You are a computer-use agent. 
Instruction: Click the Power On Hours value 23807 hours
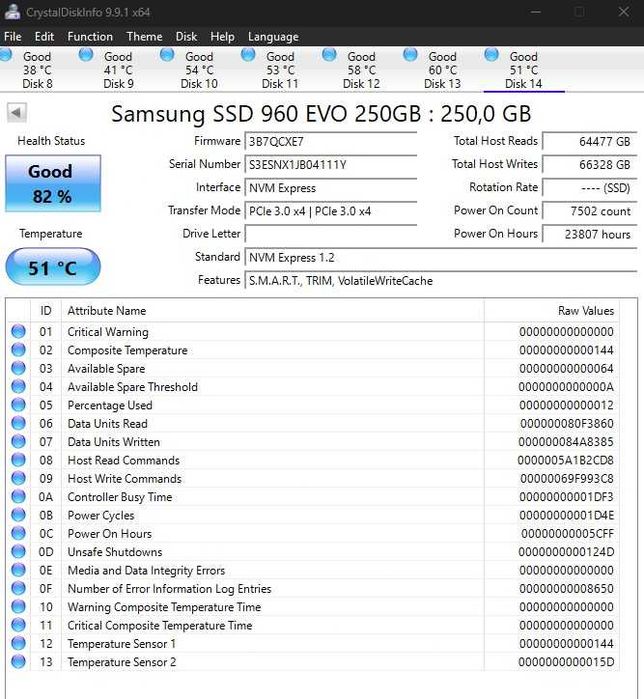[x=590, y=234]
